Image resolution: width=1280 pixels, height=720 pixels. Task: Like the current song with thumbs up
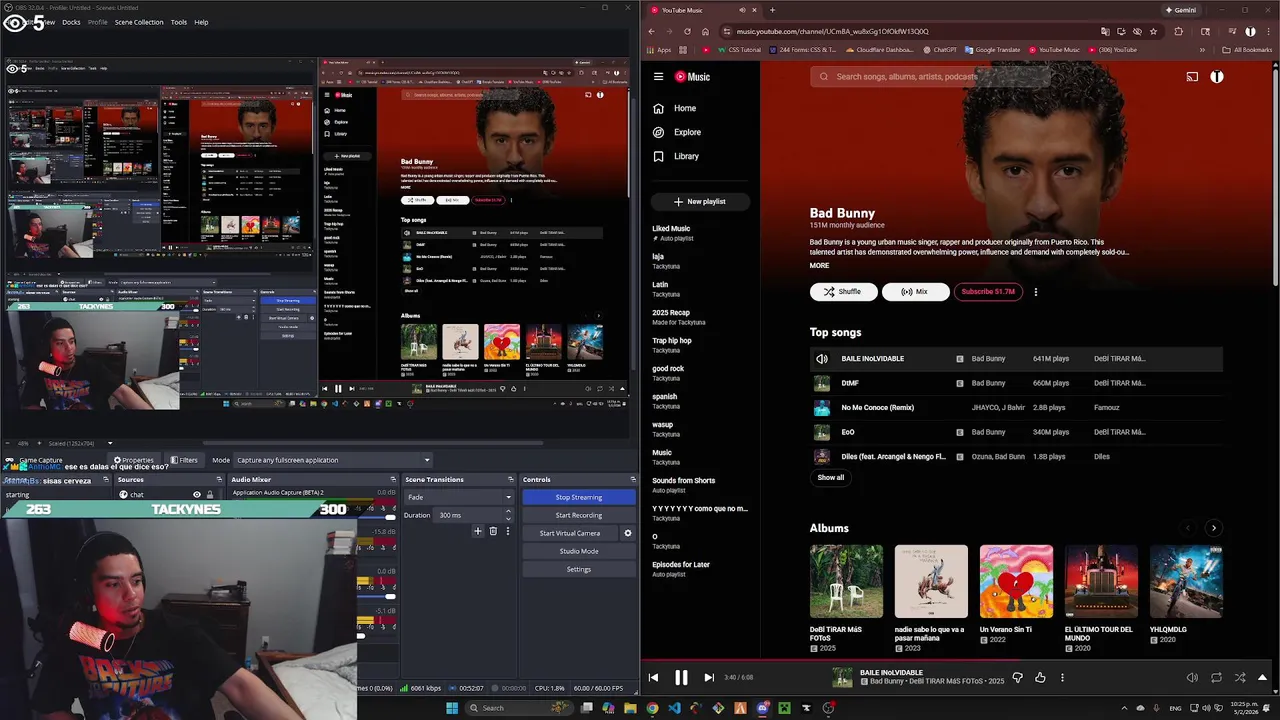pyautogui.click(x=1040, y=678)
